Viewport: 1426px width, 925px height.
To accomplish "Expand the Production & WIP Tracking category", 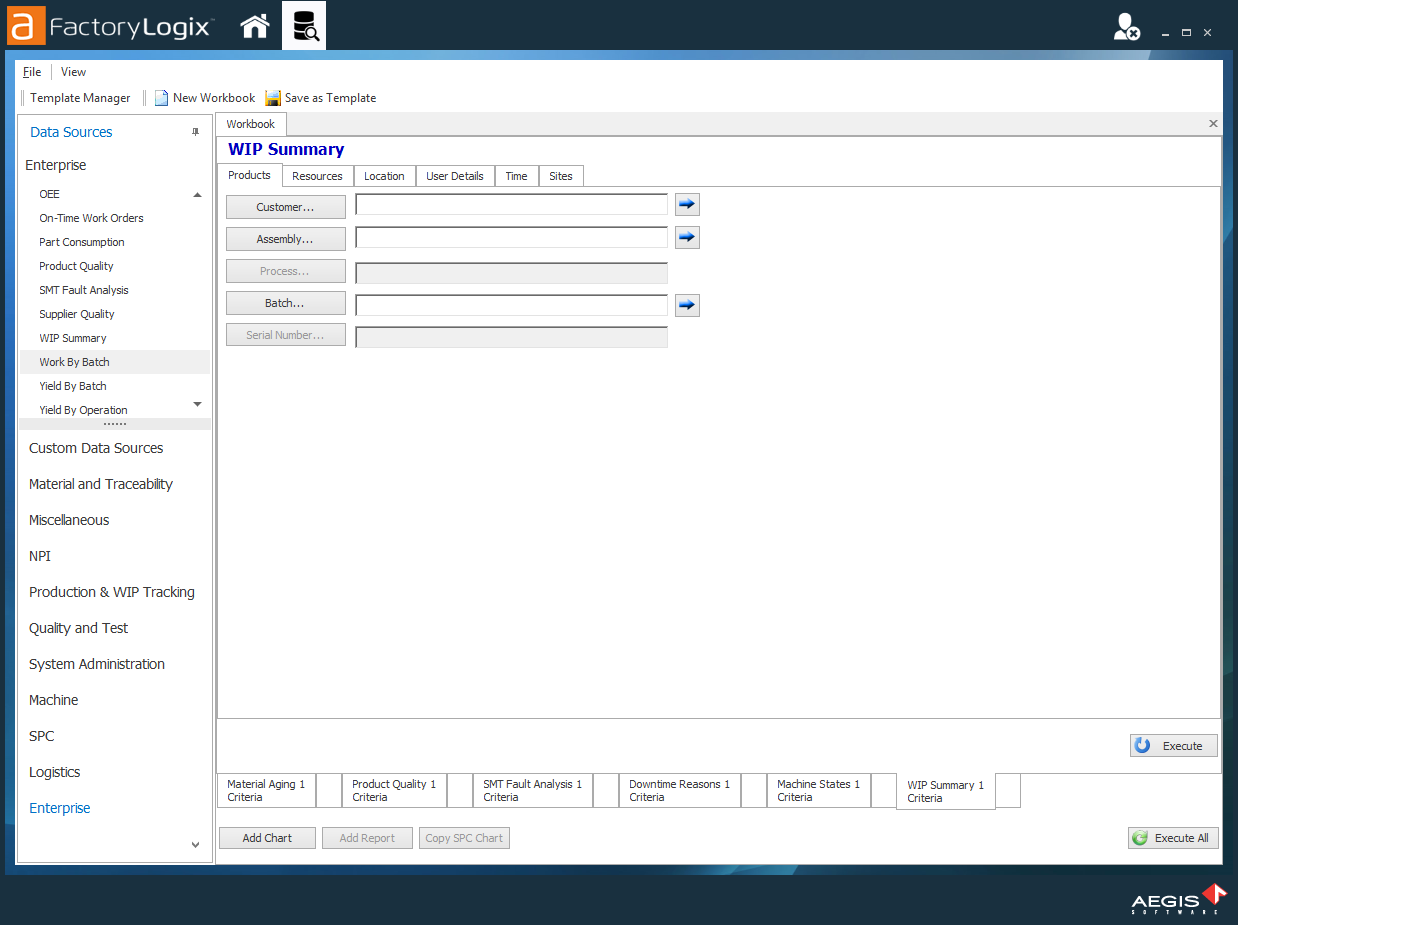I will point(112,592).
